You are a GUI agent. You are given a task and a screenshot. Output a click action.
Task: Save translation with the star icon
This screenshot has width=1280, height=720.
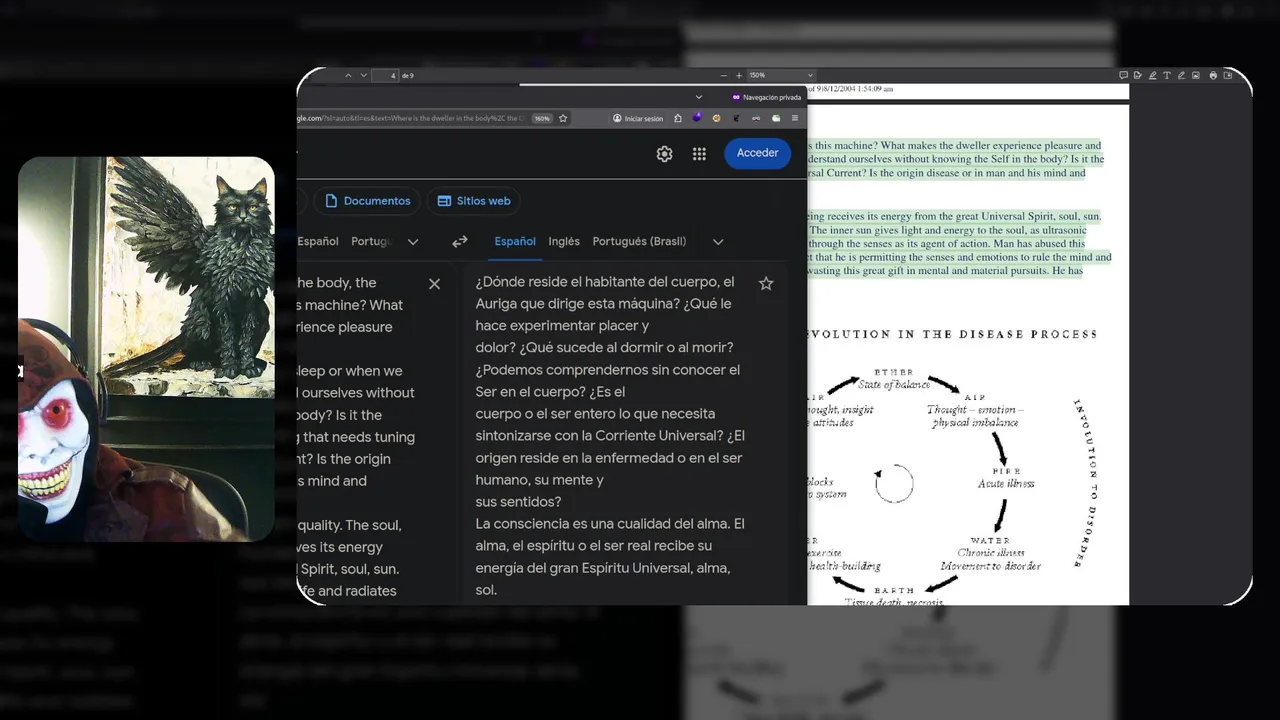[766, 284]
